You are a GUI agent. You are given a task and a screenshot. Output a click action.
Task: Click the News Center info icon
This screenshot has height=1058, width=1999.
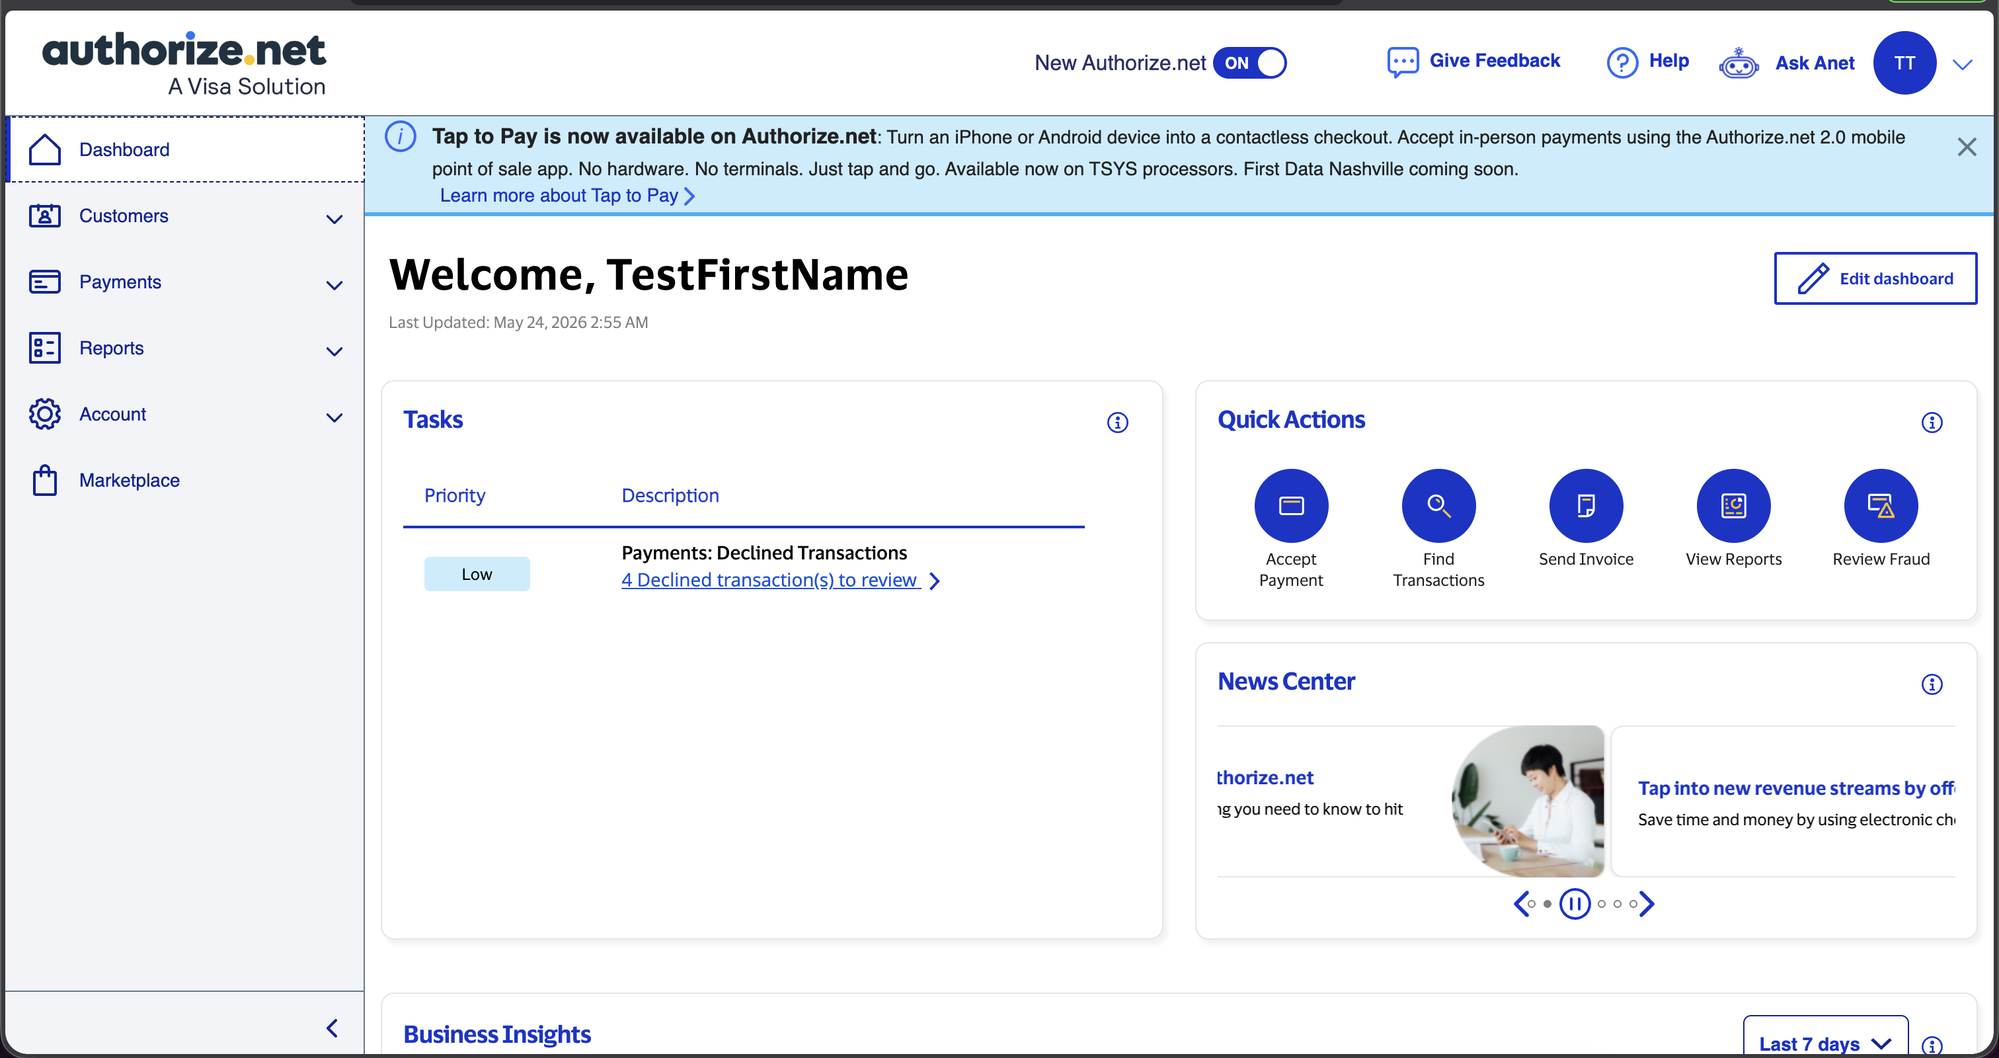pos(1932,684)
